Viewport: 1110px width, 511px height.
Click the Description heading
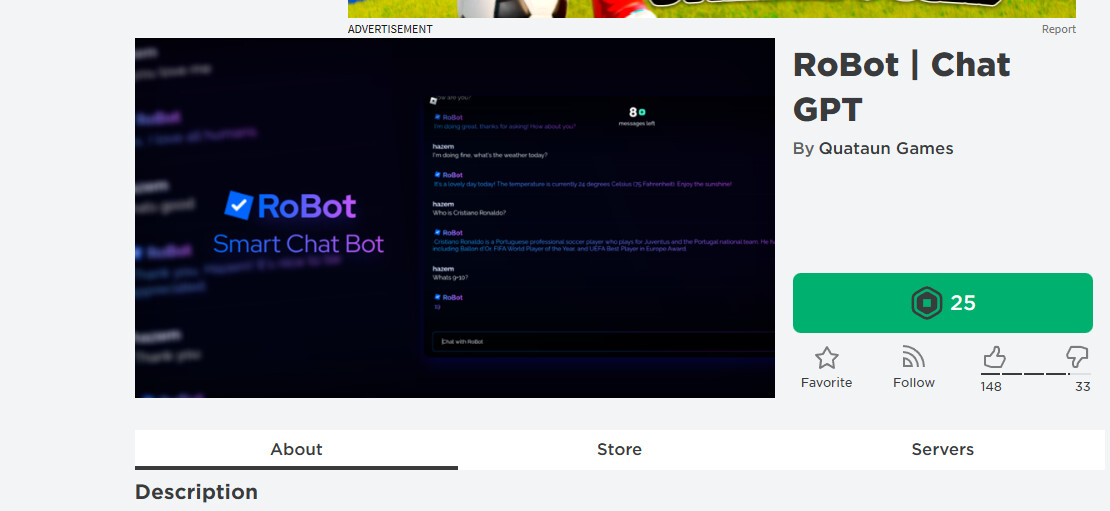196,492
